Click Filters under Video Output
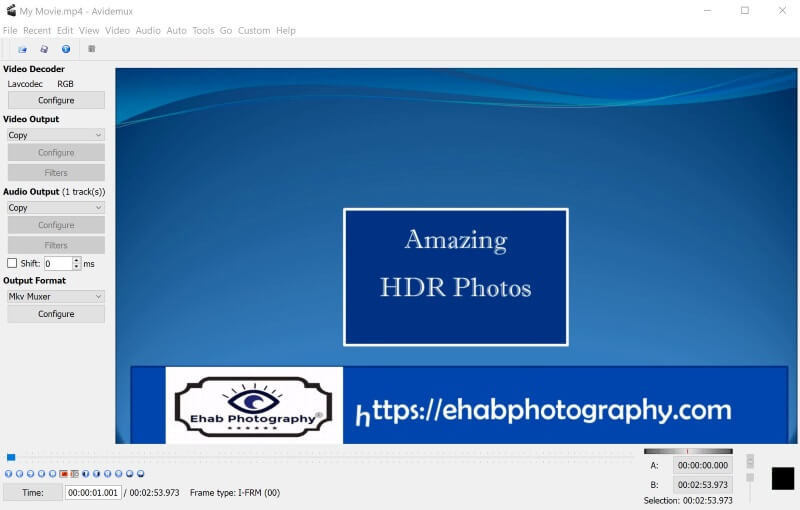800x510 pixels. [56, 173]
